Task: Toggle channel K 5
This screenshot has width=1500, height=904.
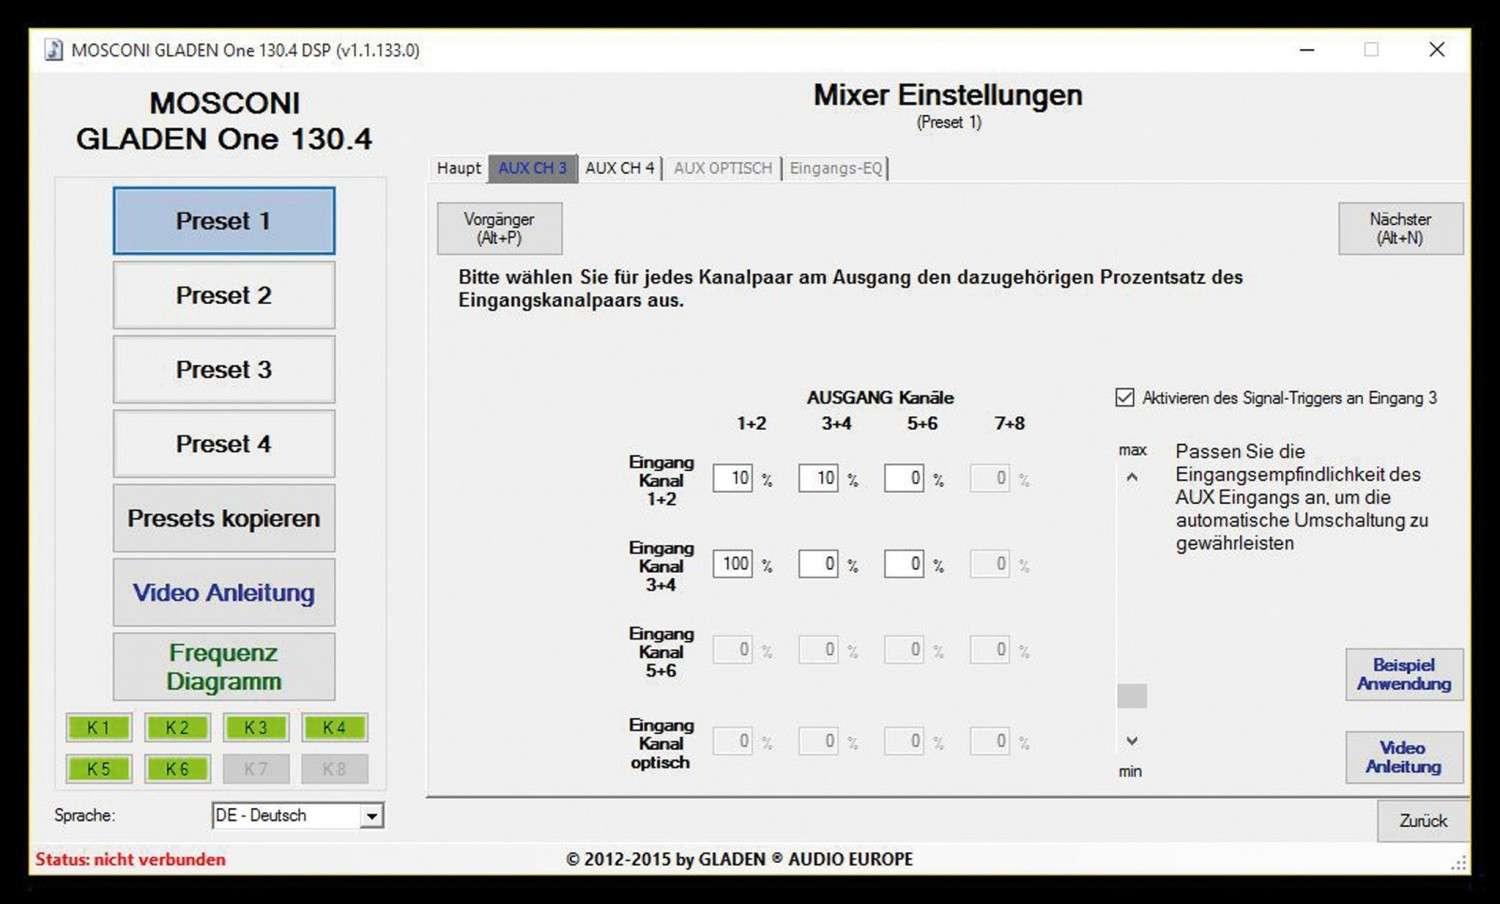Action: click(98, 769)
